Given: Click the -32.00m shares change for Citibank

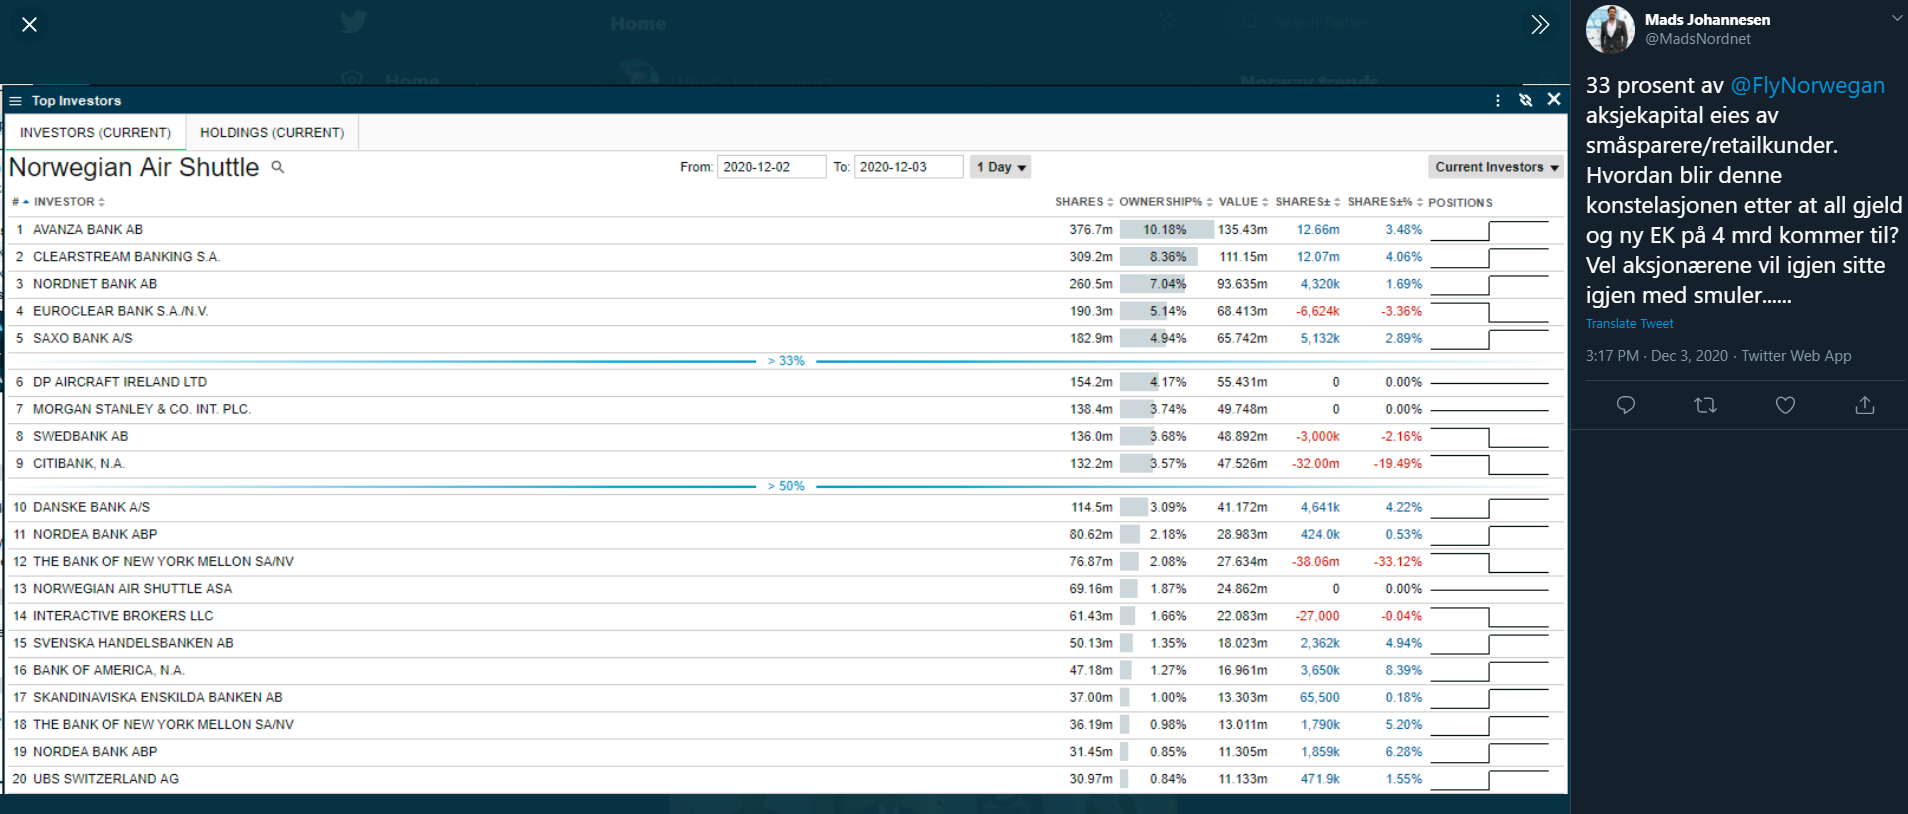Looking at the screenshot, I should (1316, 464).
